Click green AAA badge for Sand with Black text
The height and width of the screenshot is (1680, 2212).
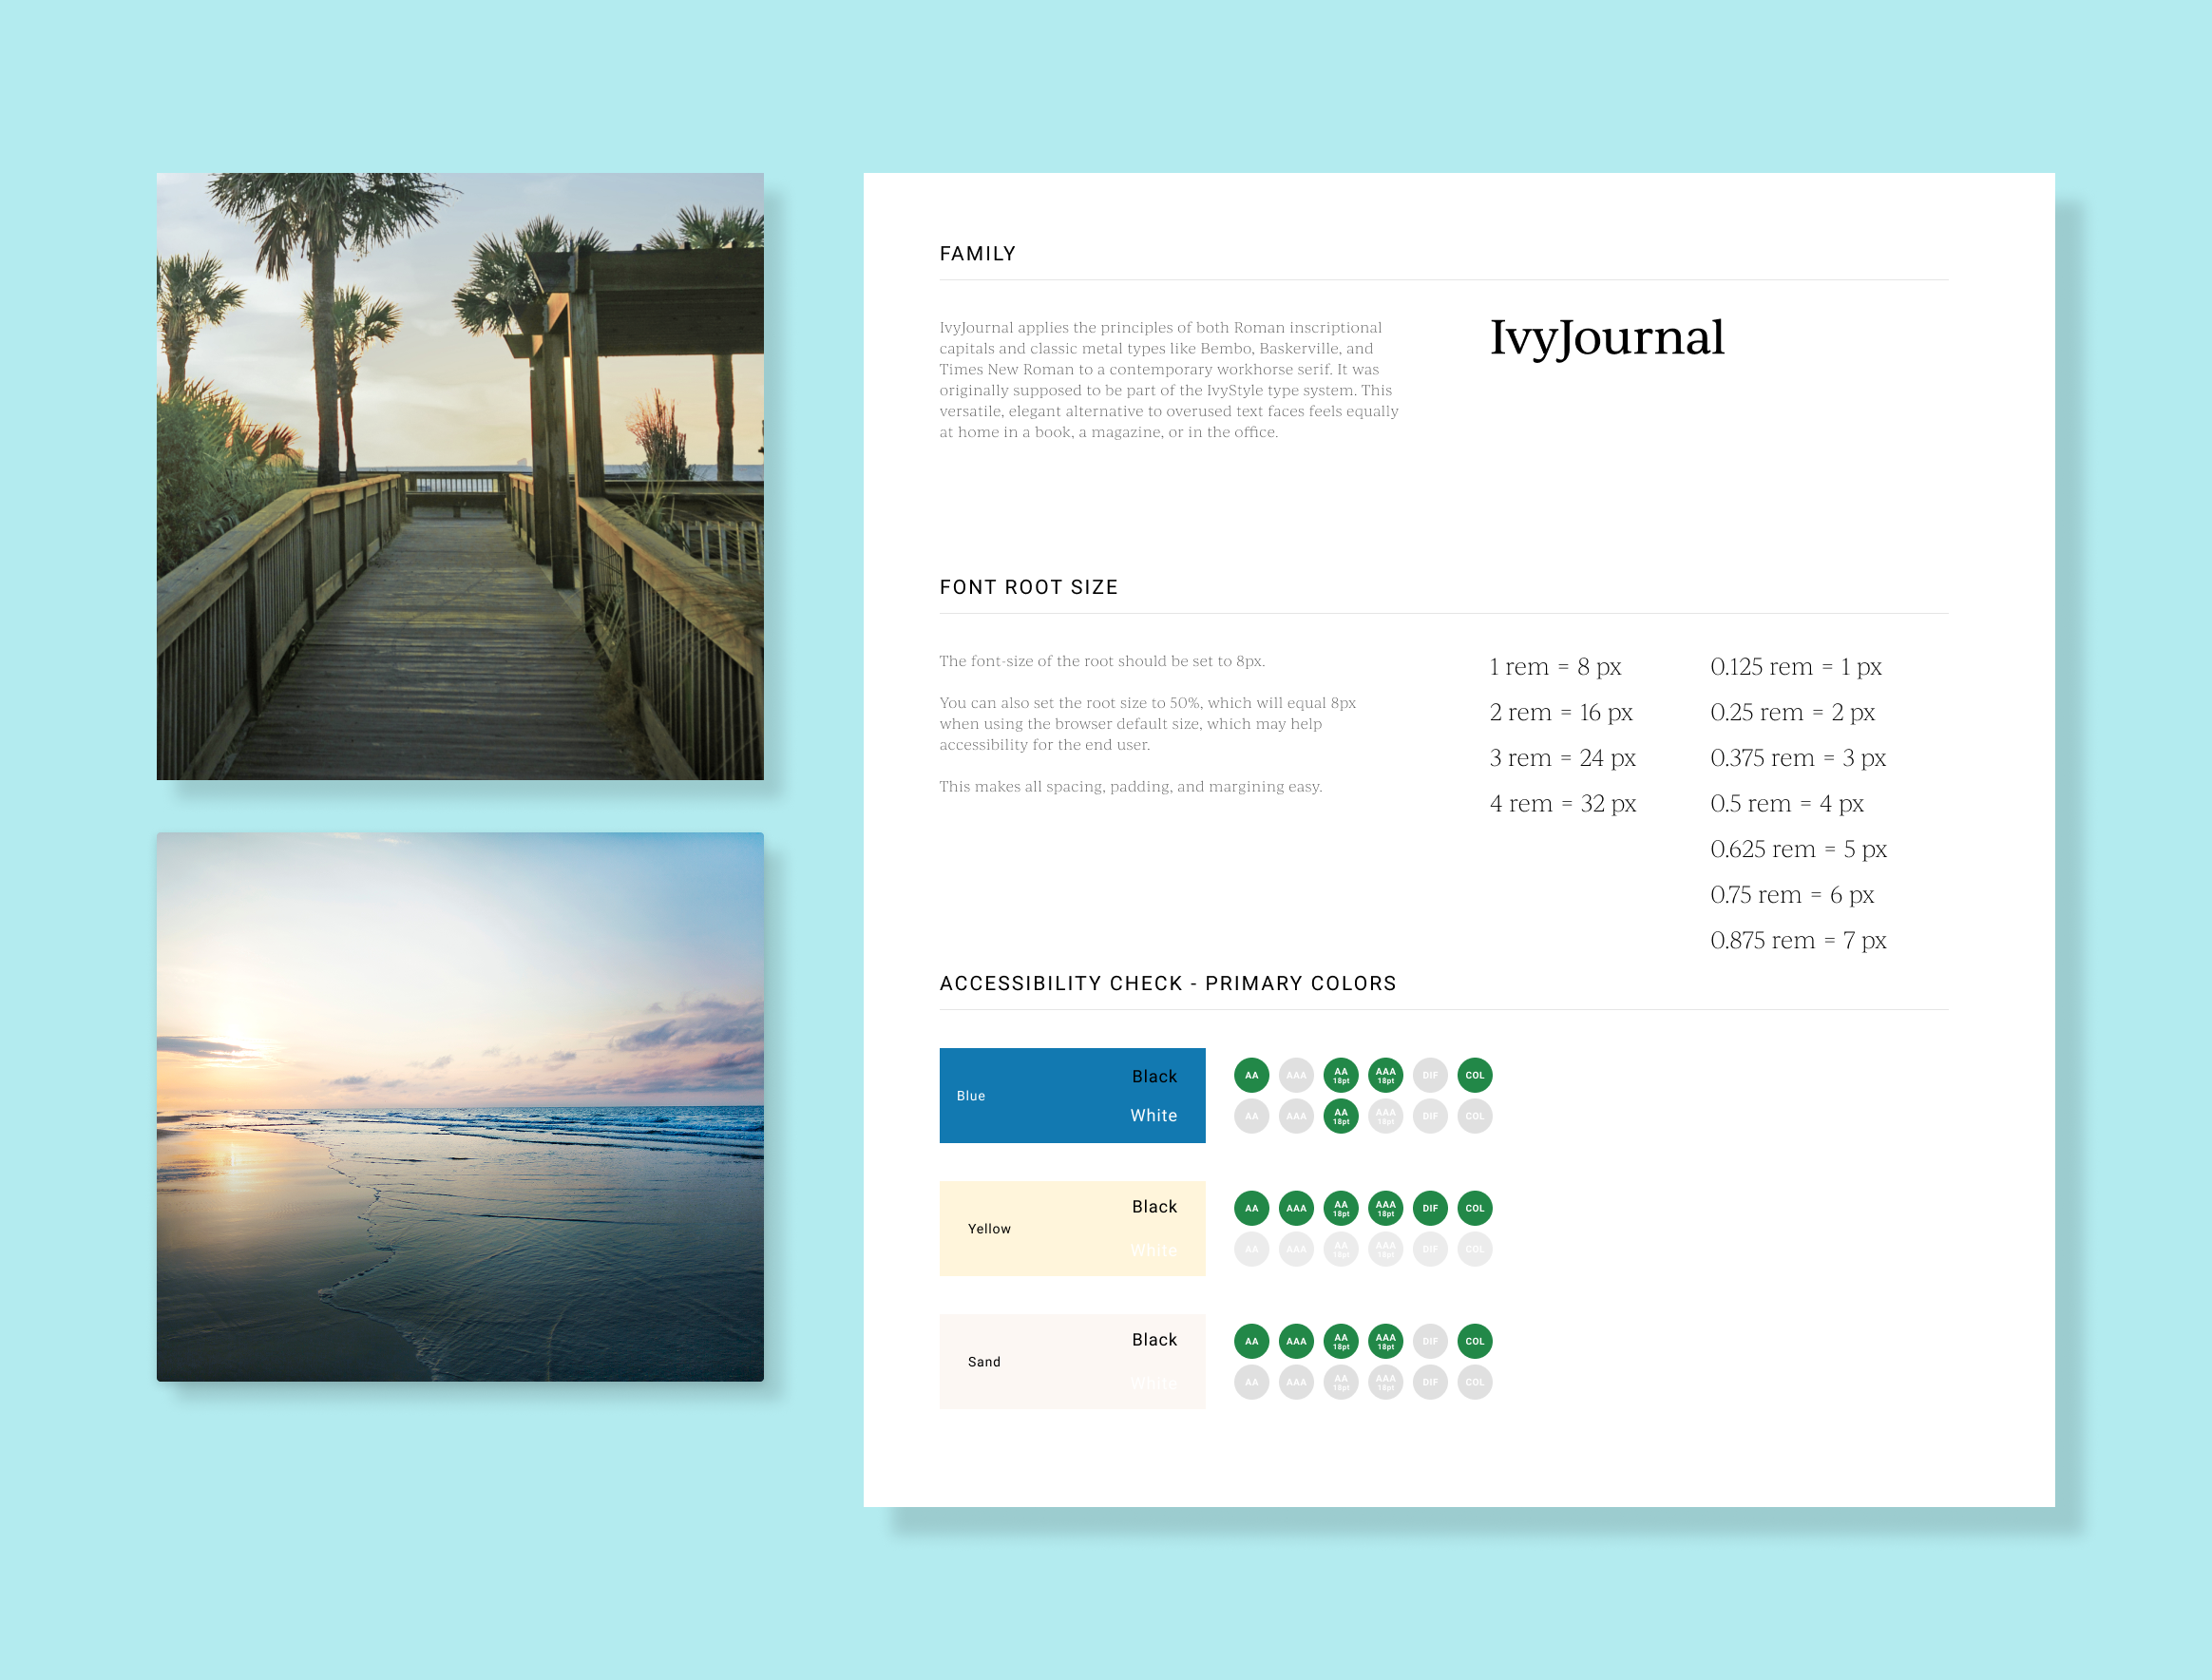click(1296, 1341)
